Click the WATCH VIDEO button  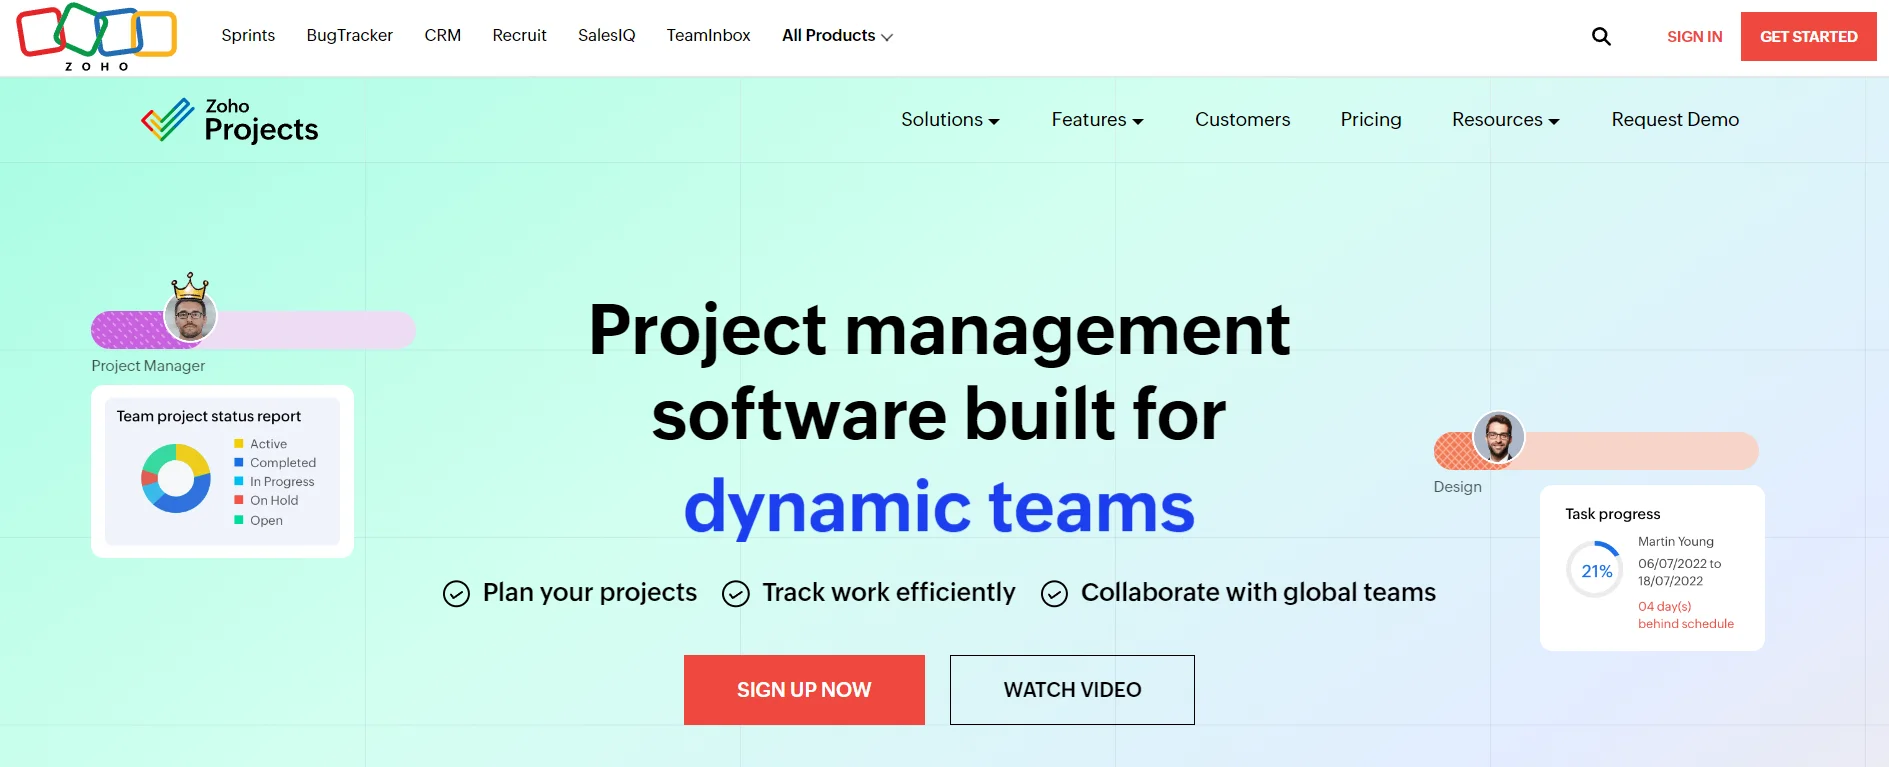click(x=1072, y=690)
